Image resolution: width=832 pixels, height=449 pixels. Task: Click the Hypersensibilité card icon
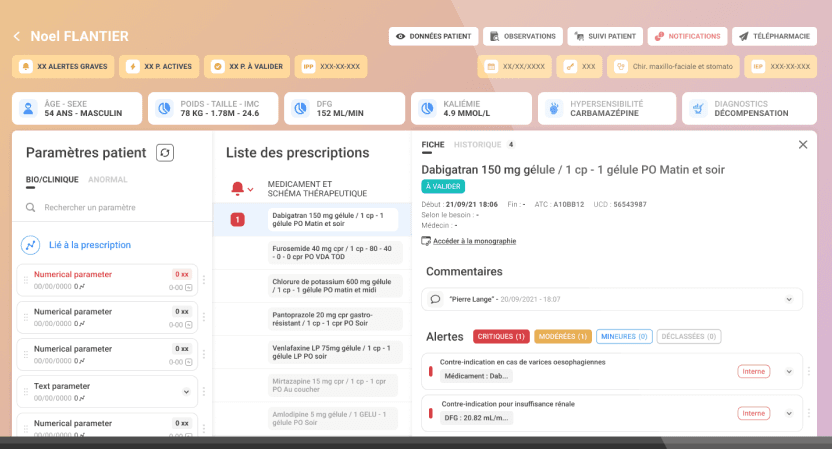(554, 108)
